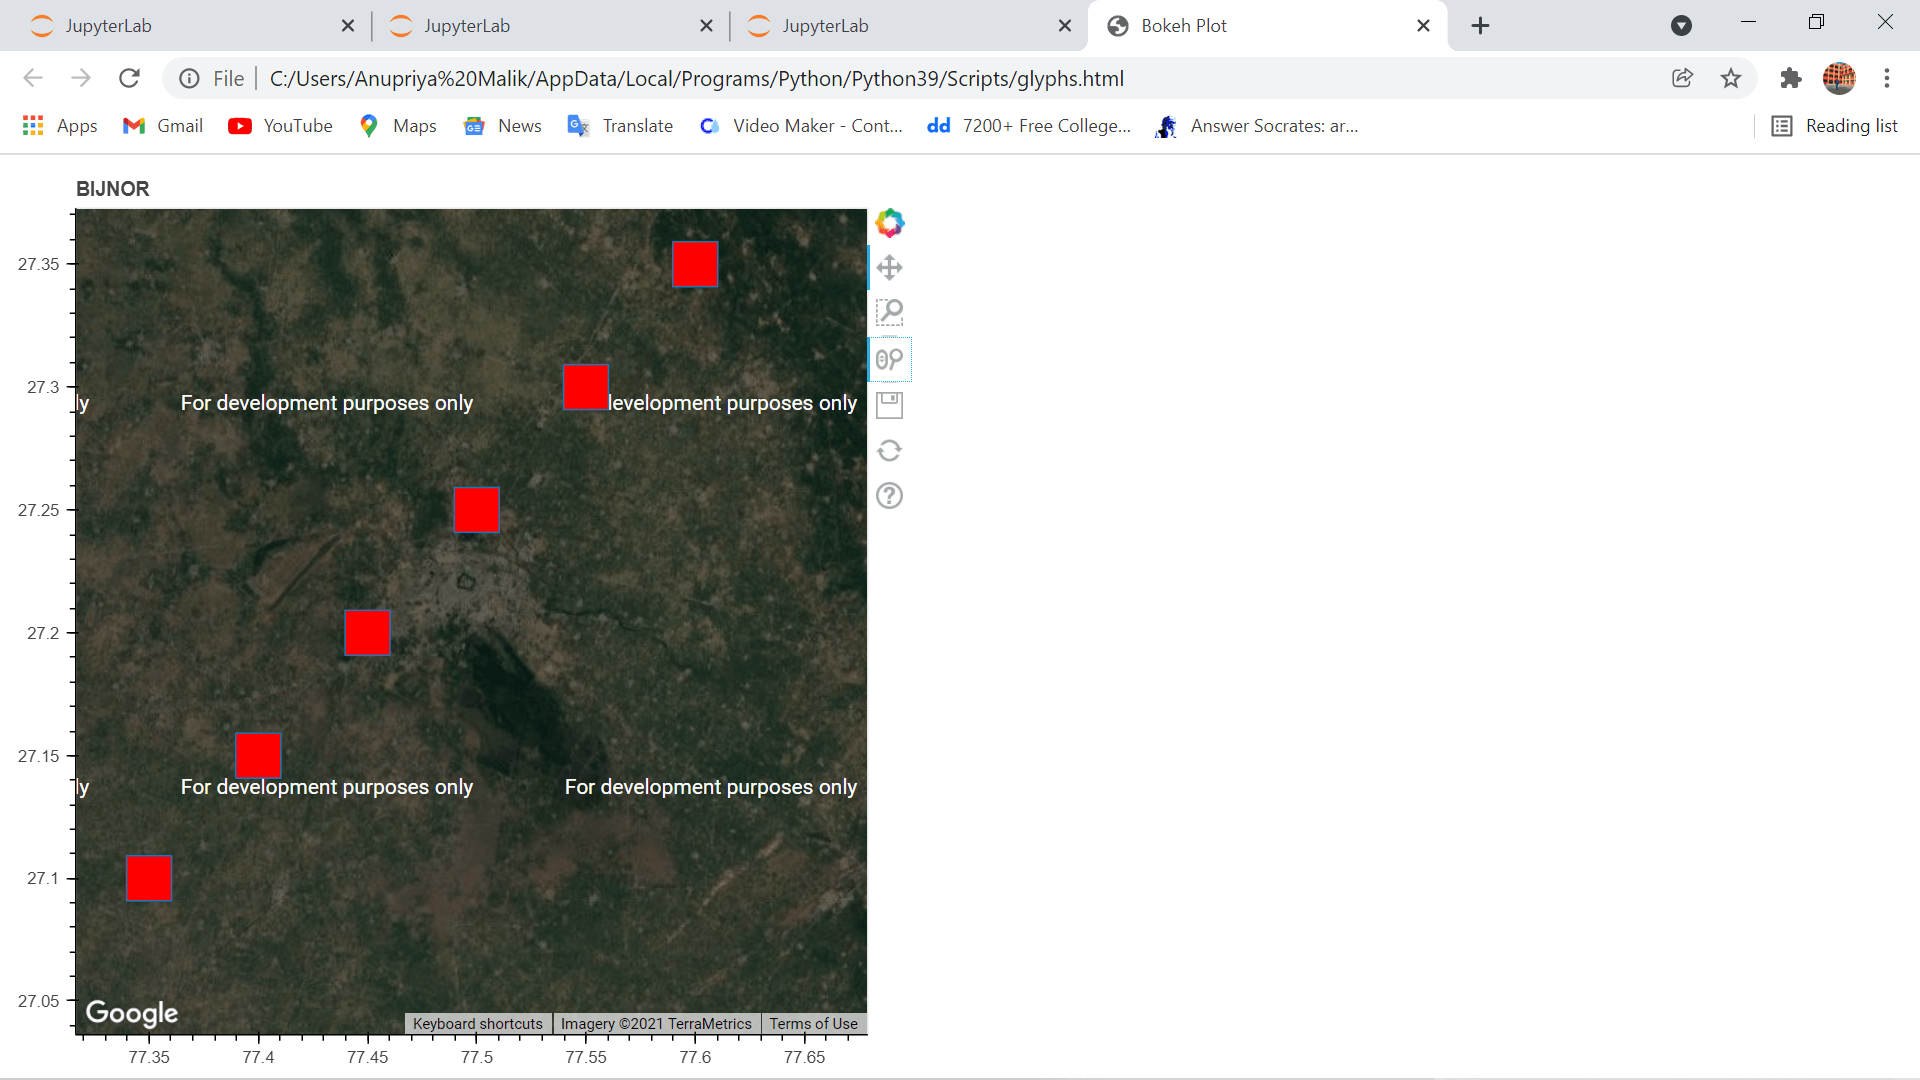The height and width of the screenshot is (1080, 1920).
Task: Minimize the Chrome window
Action: 1748,22
